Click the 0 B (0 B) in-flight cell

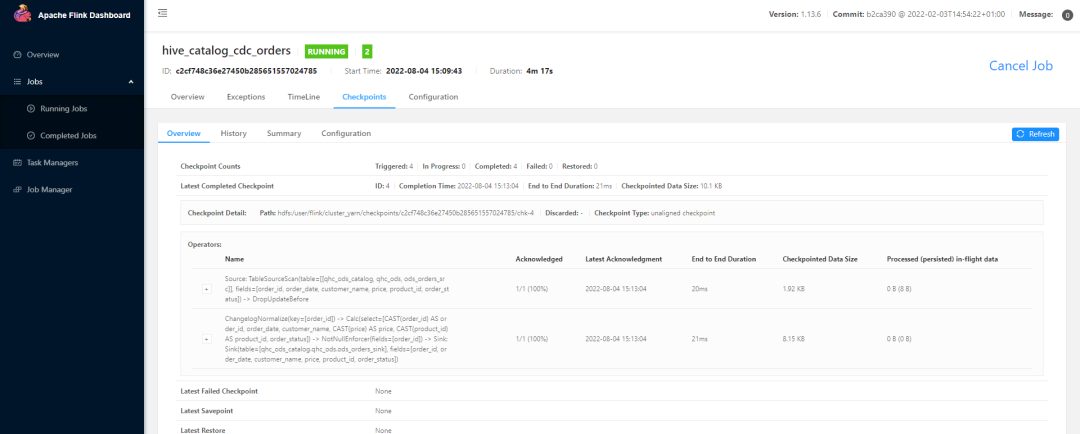coord(899,339)
